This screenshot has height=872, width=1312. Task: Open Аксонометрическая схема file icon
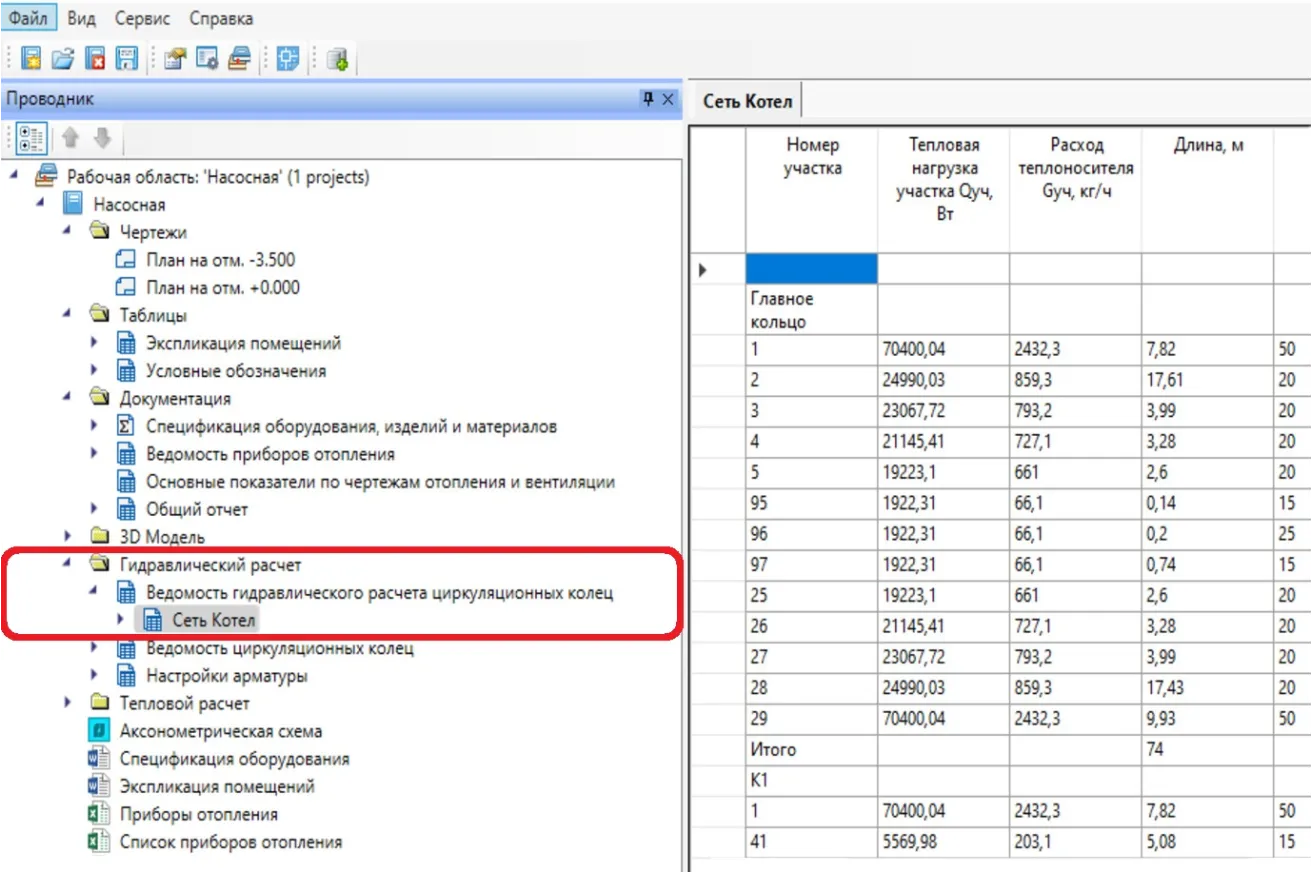point(99,731)
